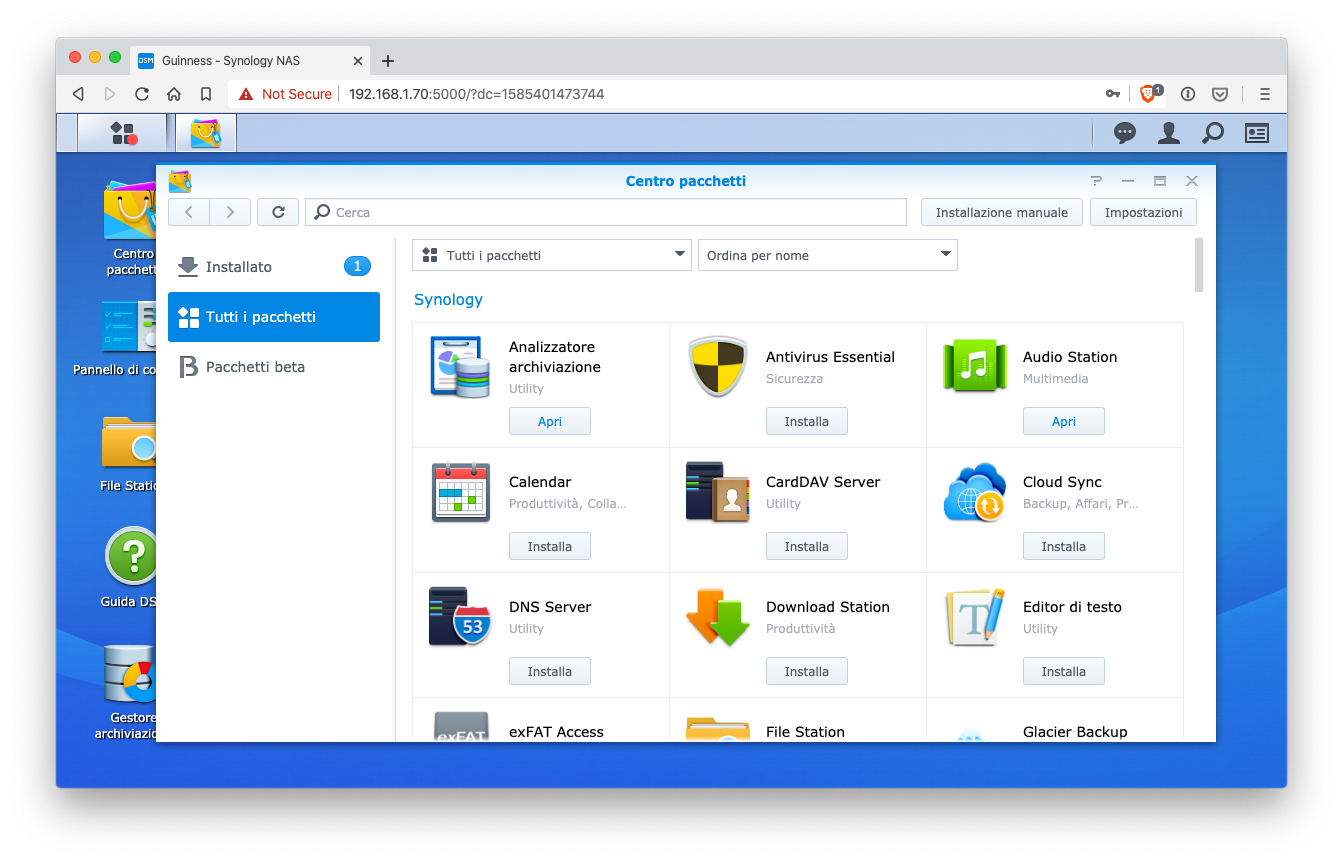Bookmark this page in the browser
This screenshot has height=862, width=1343.
(x=206, y=94)
